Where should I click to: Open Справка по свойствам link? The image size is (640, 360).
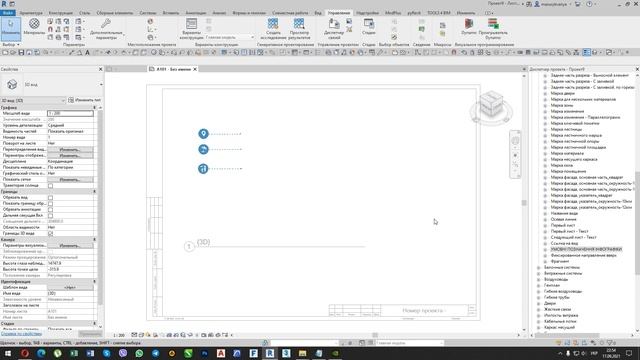pos(21,334)
